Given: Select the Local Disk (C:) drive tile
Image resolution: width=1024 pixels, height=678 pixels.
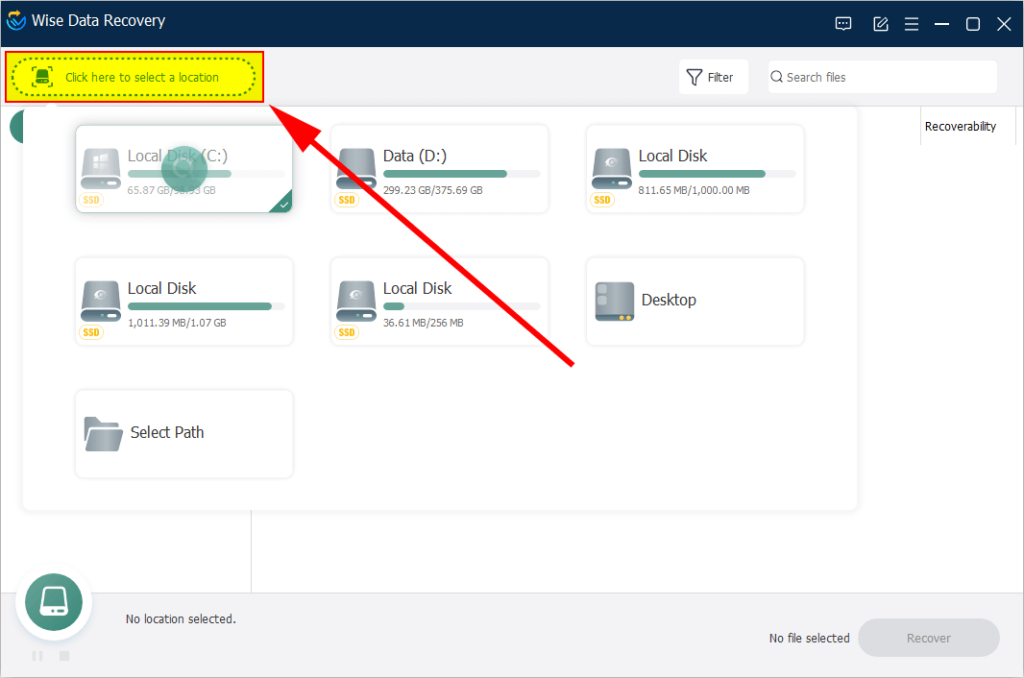Looking at the screenshot, I should coord(184,169).
